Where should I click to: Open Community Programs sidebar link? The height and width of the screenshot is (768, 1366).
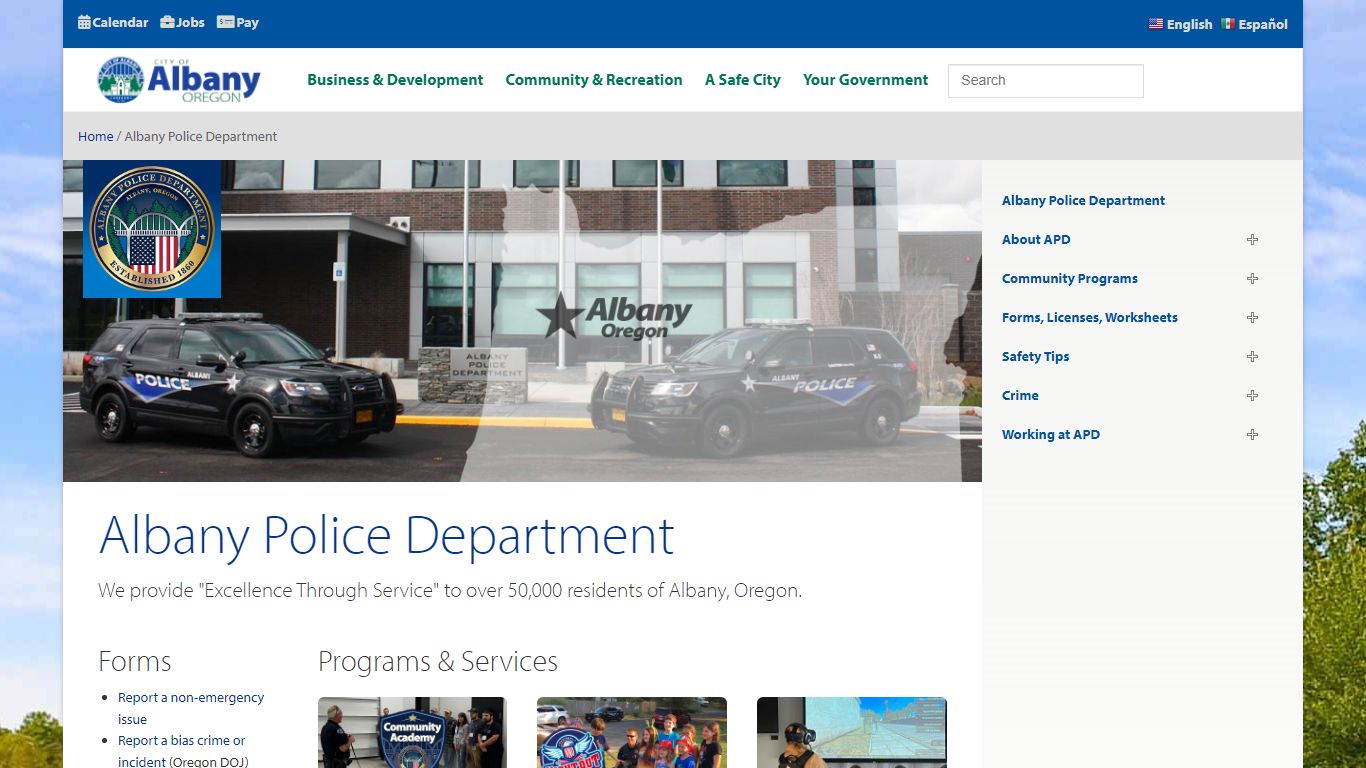click(1070, 279)
